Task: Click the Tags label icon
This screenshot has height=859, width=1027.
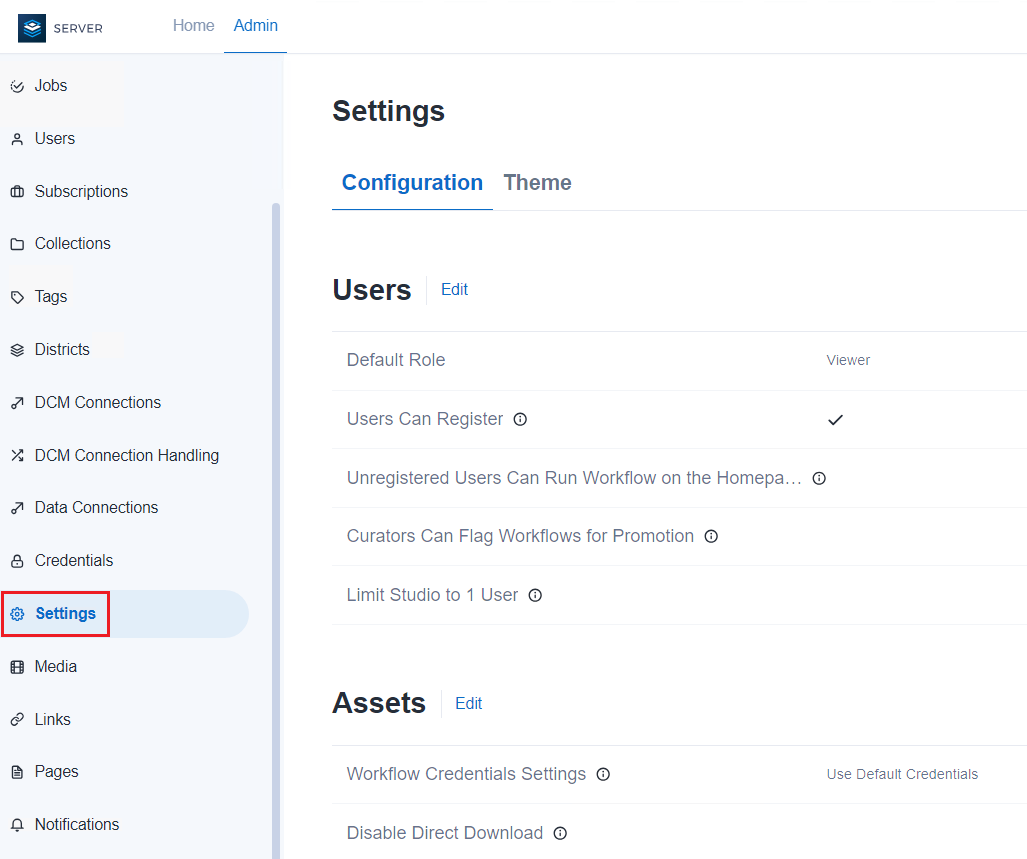Action: pyautogui.click(x=17, y=297)
